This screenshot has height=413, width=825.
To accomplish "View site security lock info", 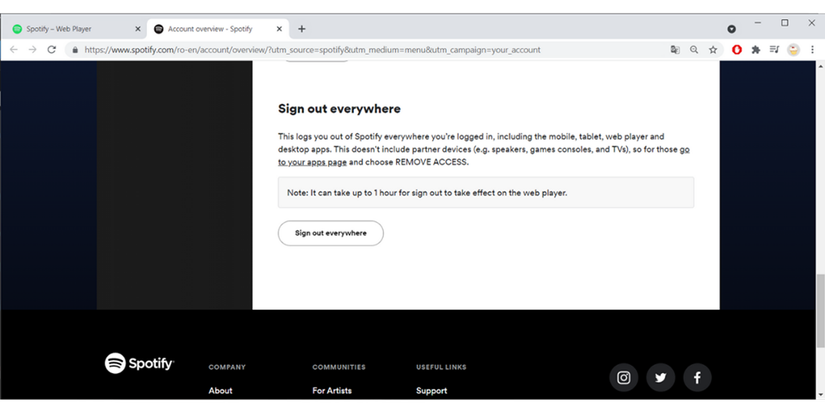I will pyautogui.click(x=75, y=50).
